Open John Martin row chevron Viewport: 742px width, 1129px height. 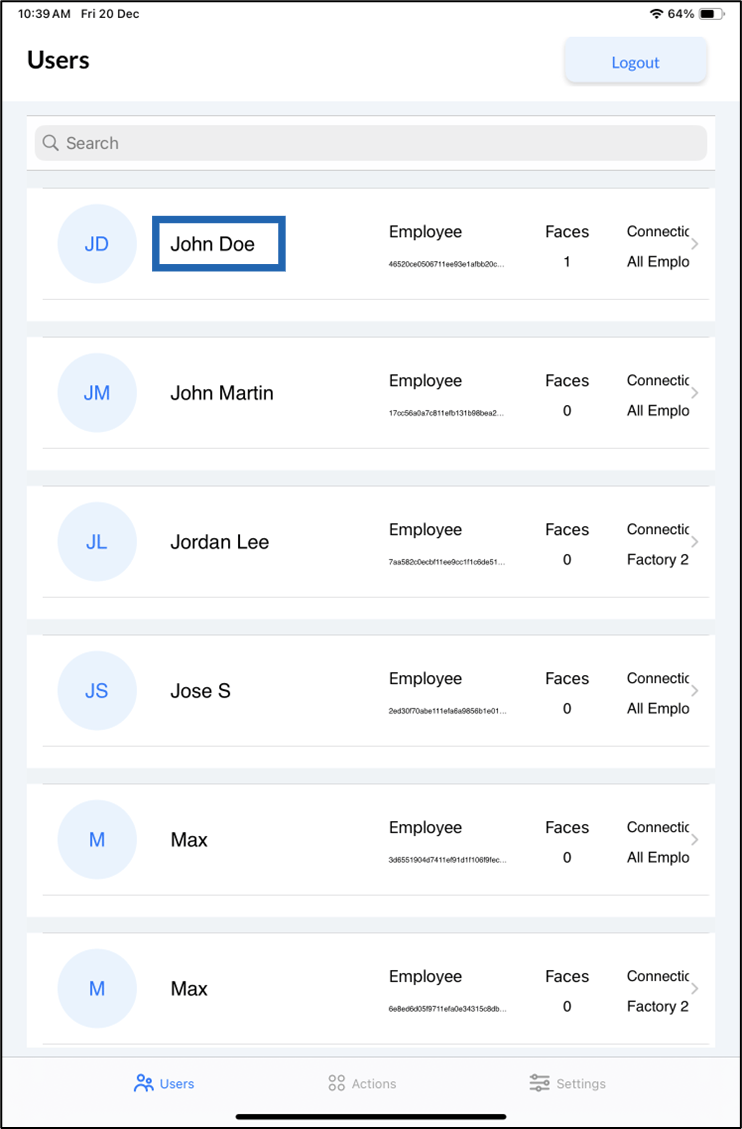click(x=695, y=393)
